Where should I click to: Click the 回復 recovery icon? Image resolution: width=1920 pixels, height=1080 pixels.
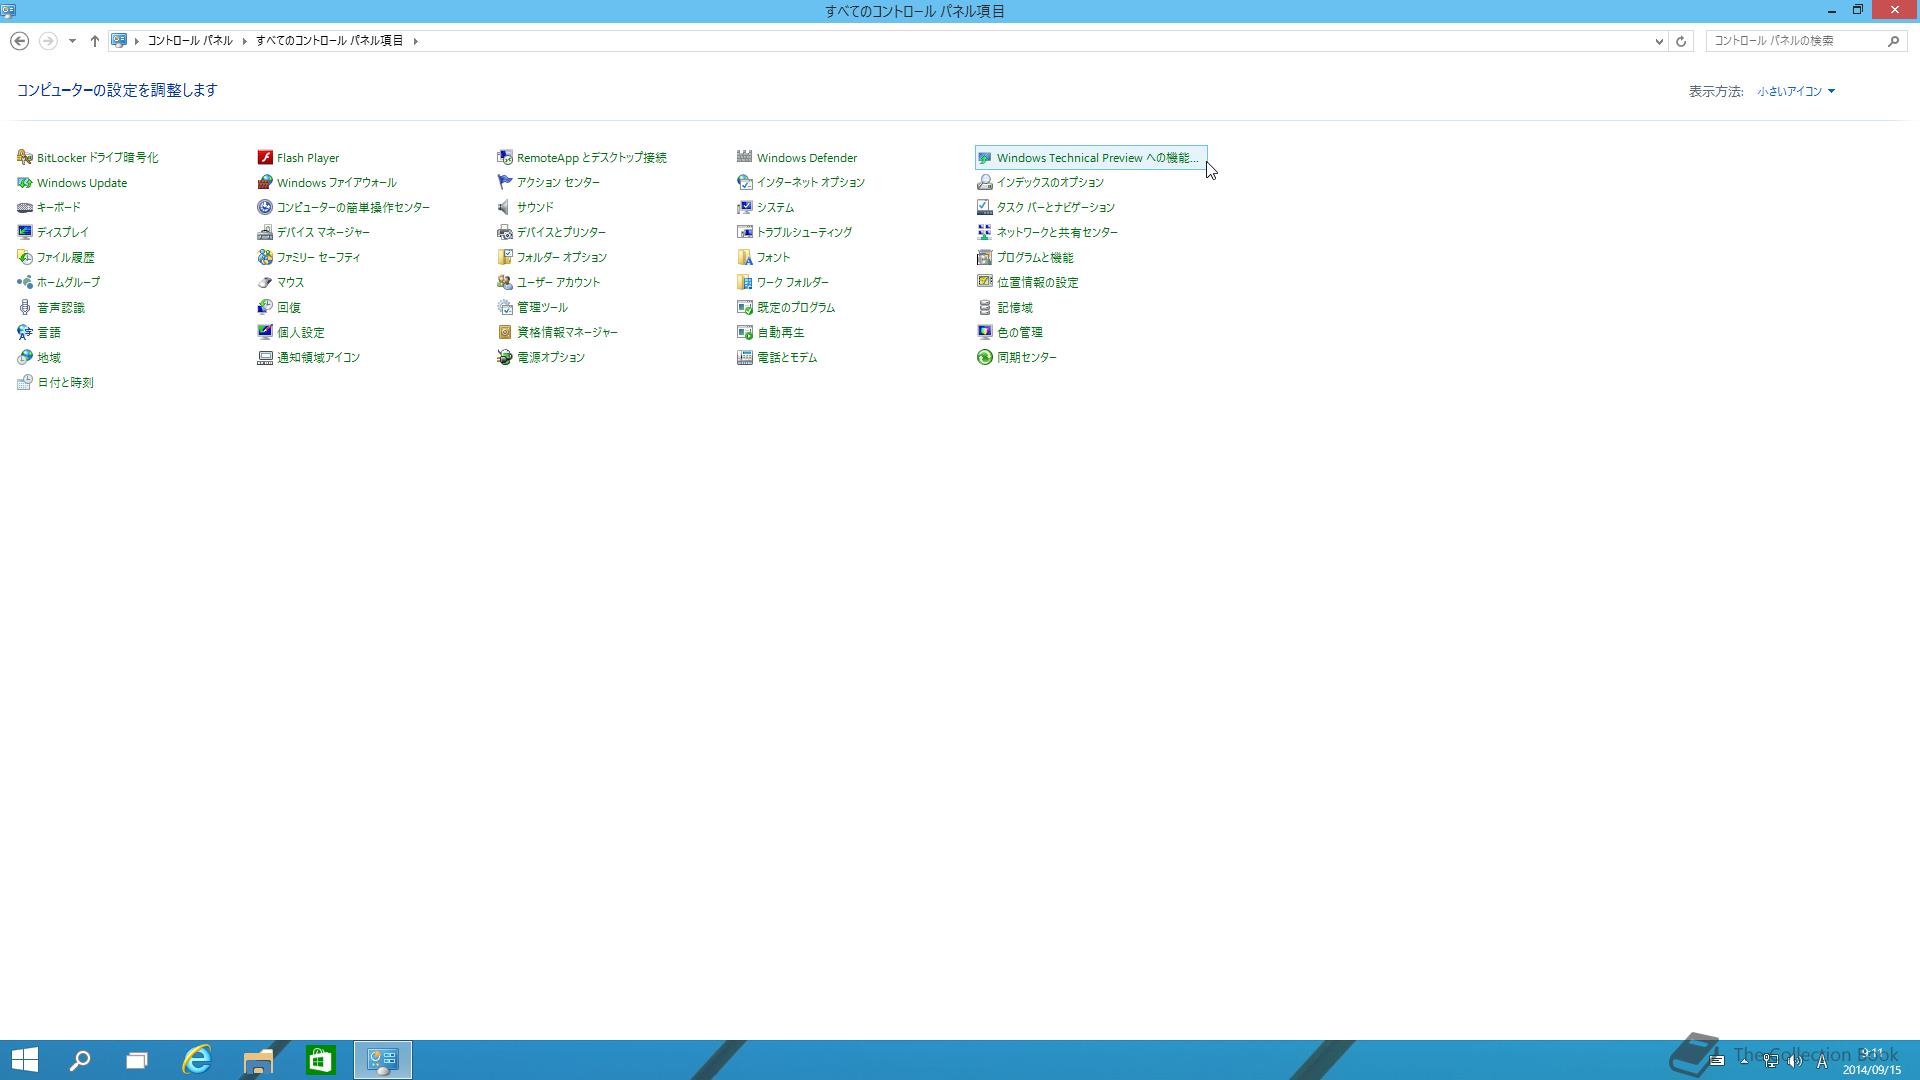[x=265, y=307]
